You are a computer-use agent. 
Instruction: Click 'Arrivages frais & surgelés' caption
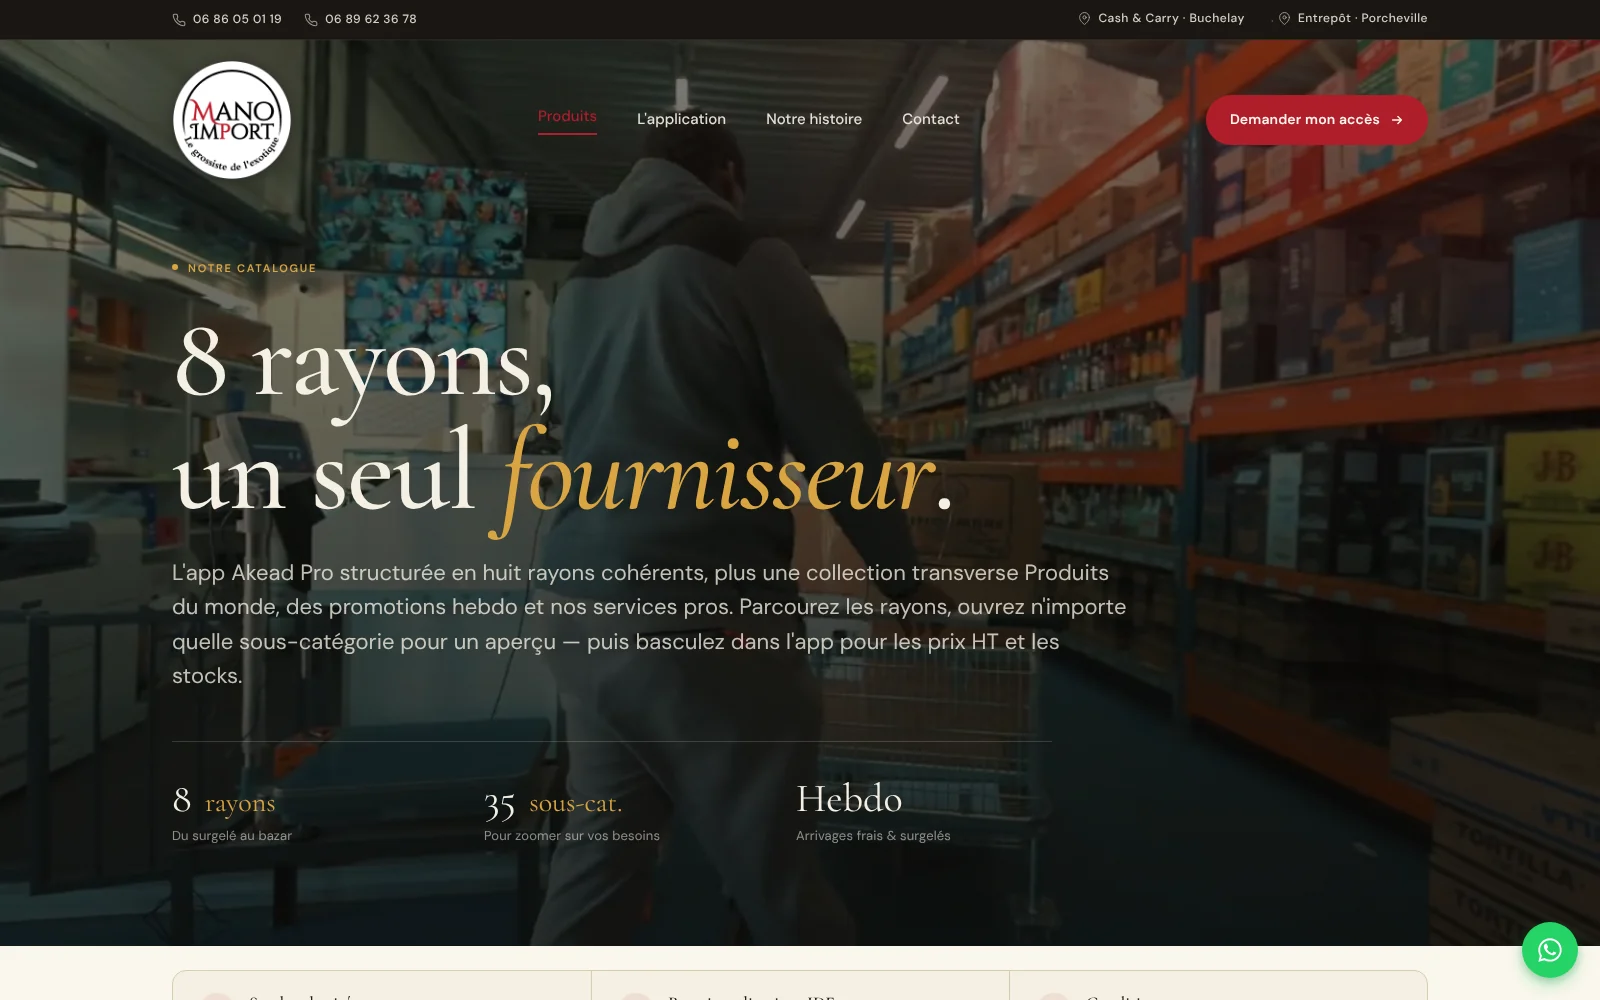873,836
